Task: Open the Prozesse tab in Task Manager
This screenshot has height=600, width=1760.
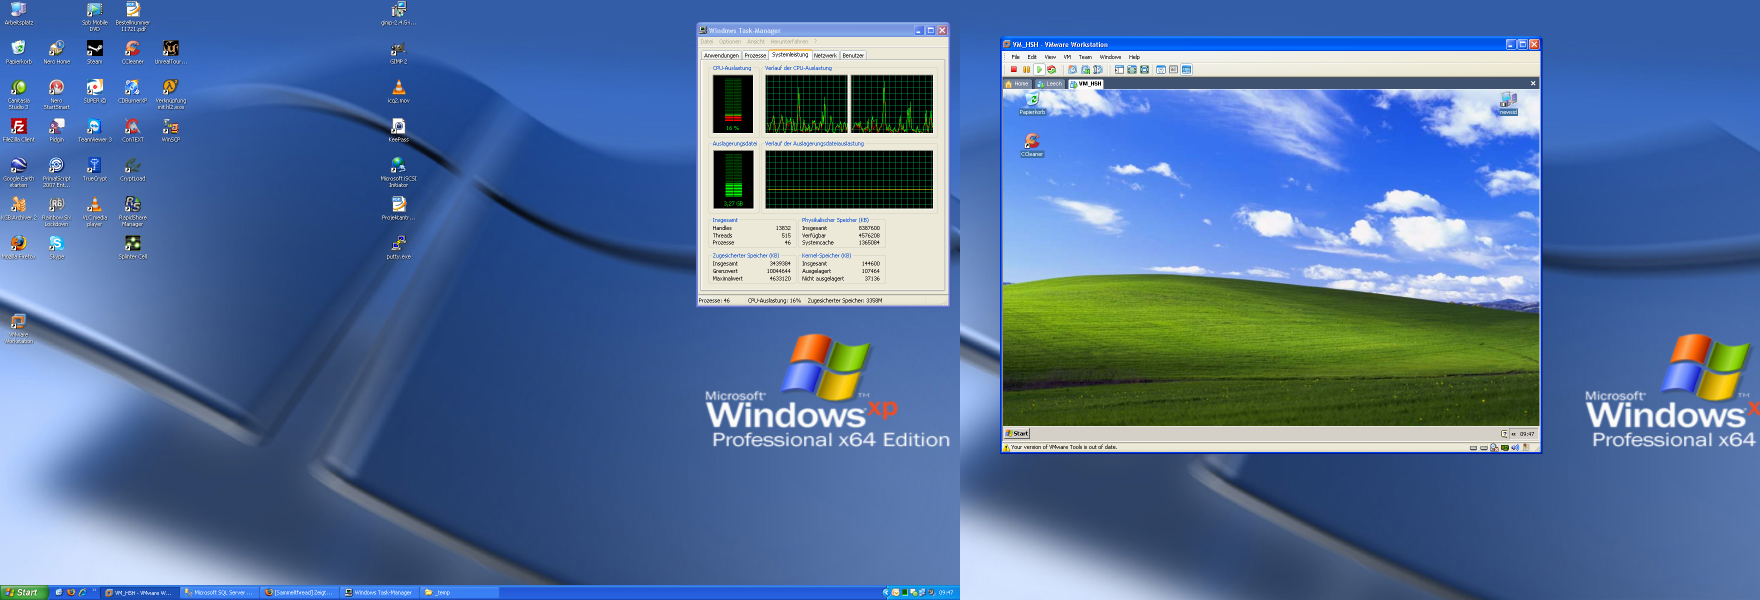Action: 755,55
